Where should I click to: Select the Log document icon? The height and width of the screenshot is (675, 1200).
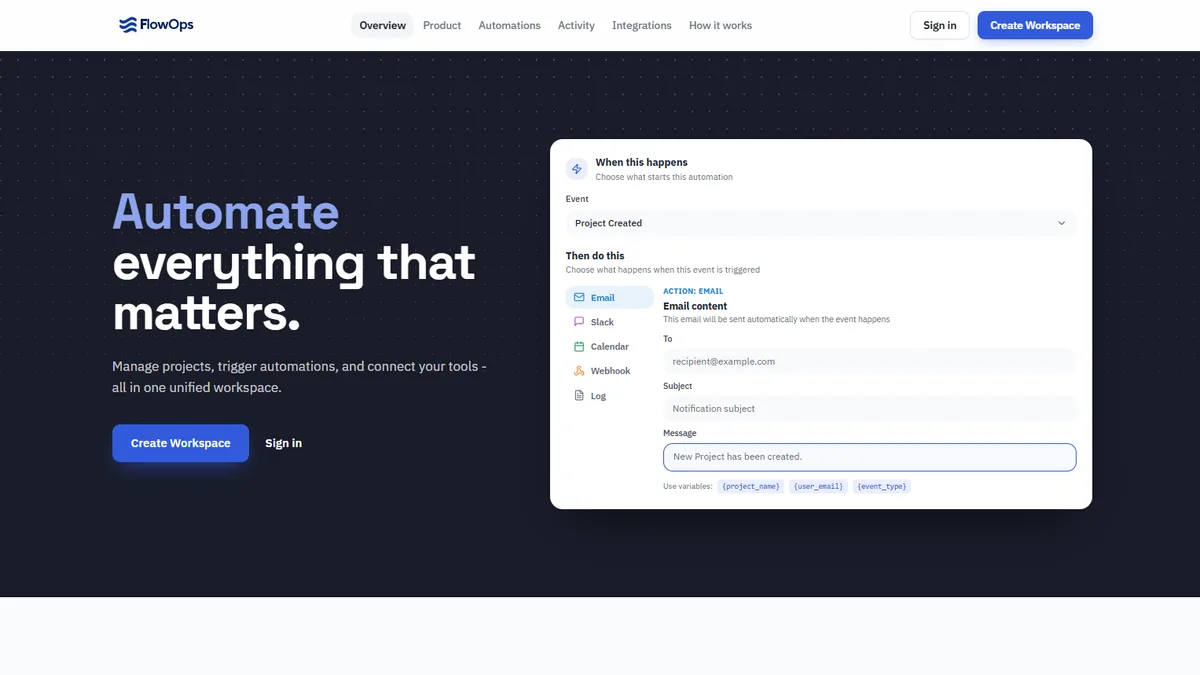click(x=579, y=396)
